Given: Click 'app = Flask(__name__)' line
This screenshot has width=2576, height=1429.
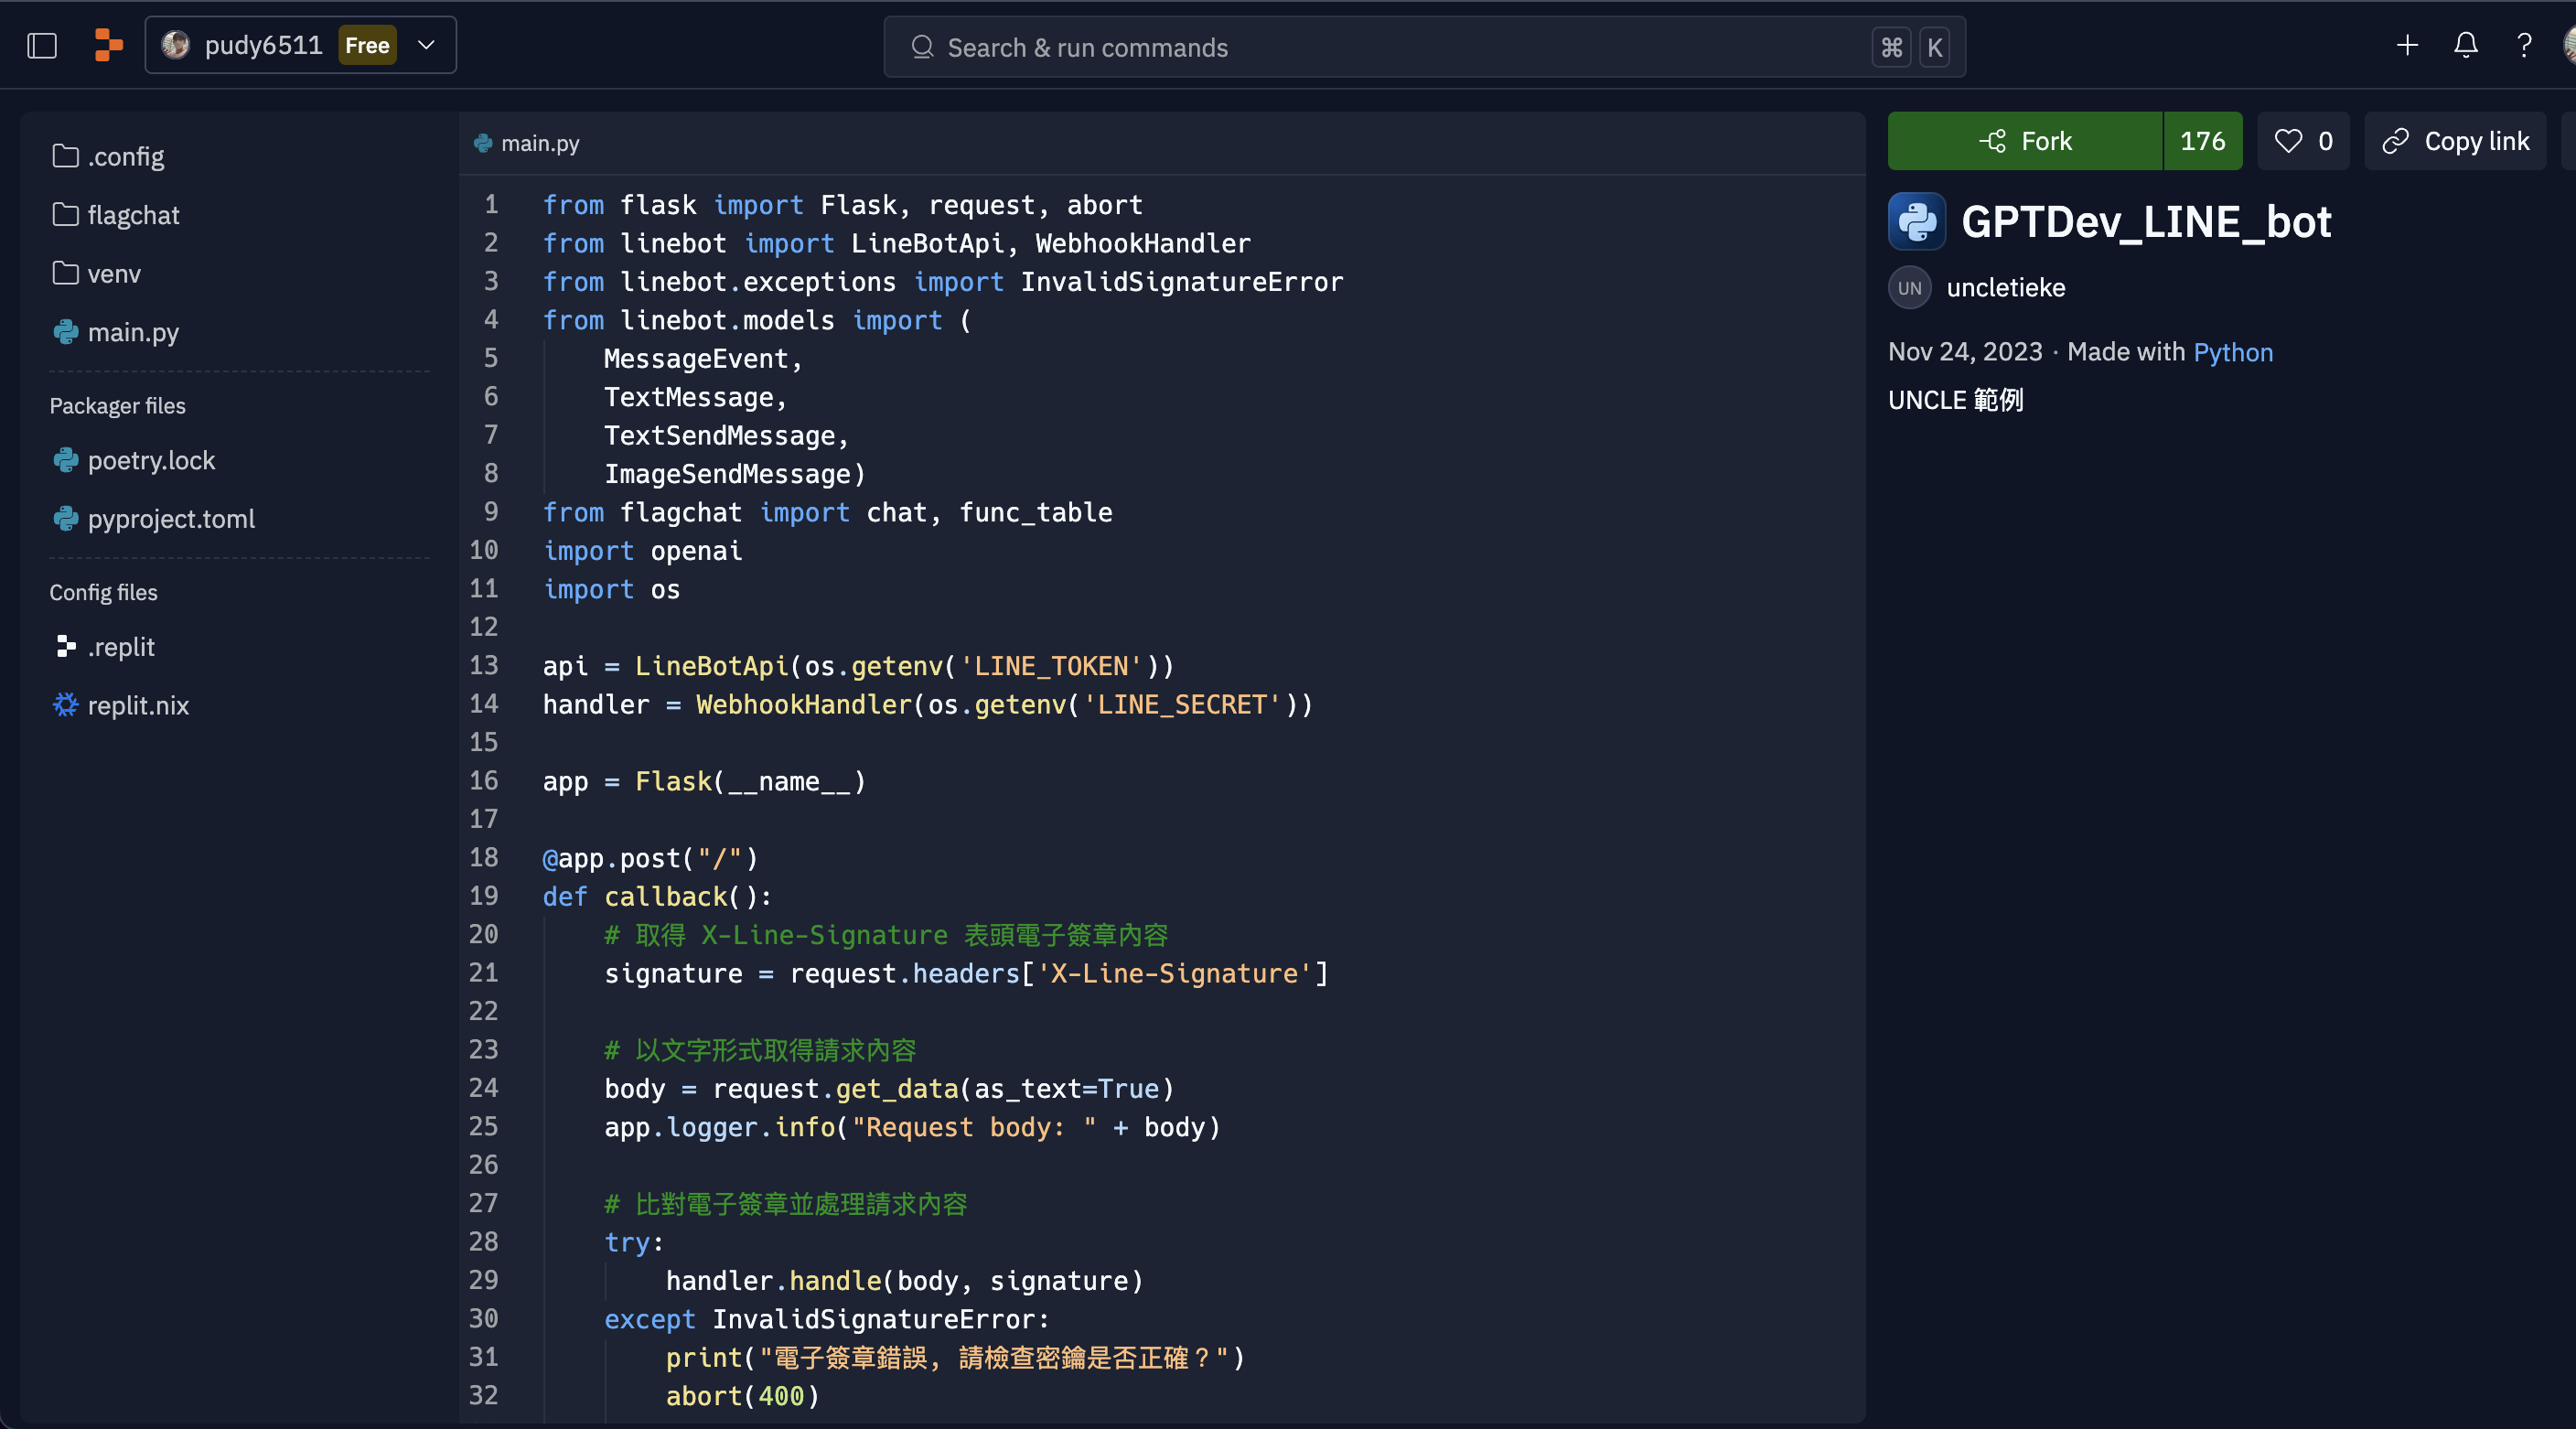Looking at the screenshot, I should pos(704,781).
